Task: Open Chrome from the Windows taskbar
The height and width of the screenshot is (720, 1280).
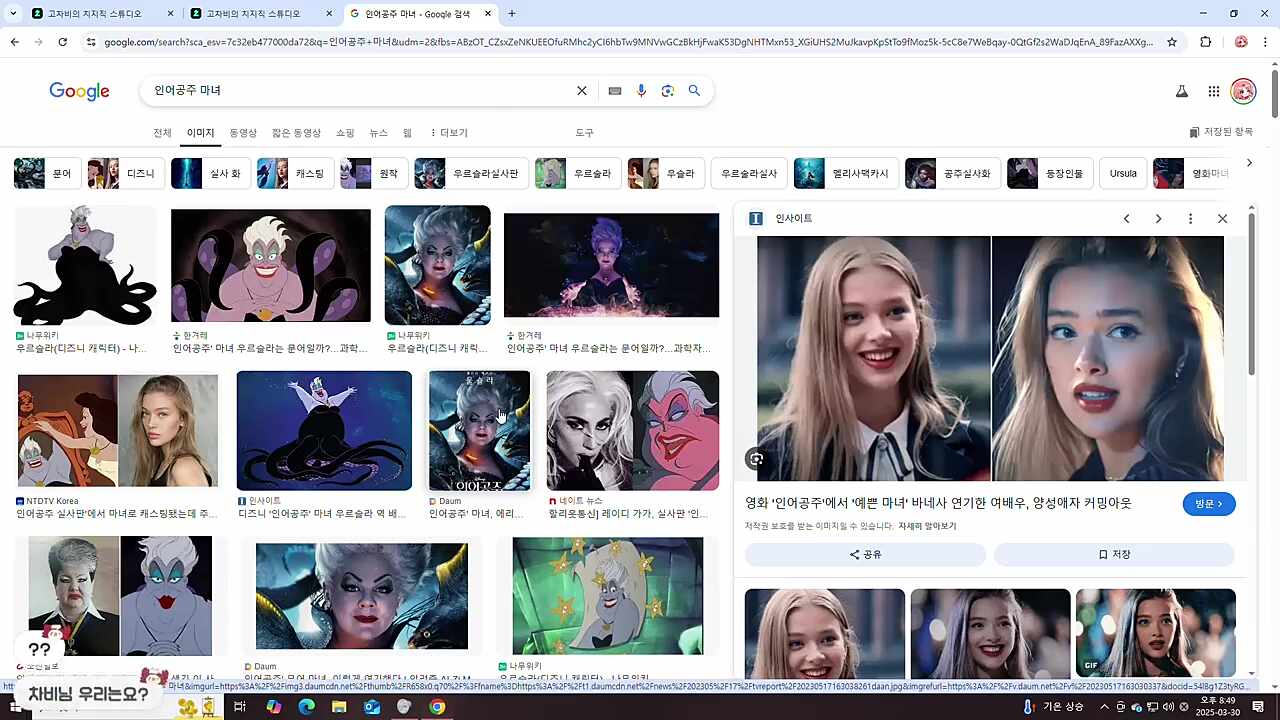Action: 437,707
